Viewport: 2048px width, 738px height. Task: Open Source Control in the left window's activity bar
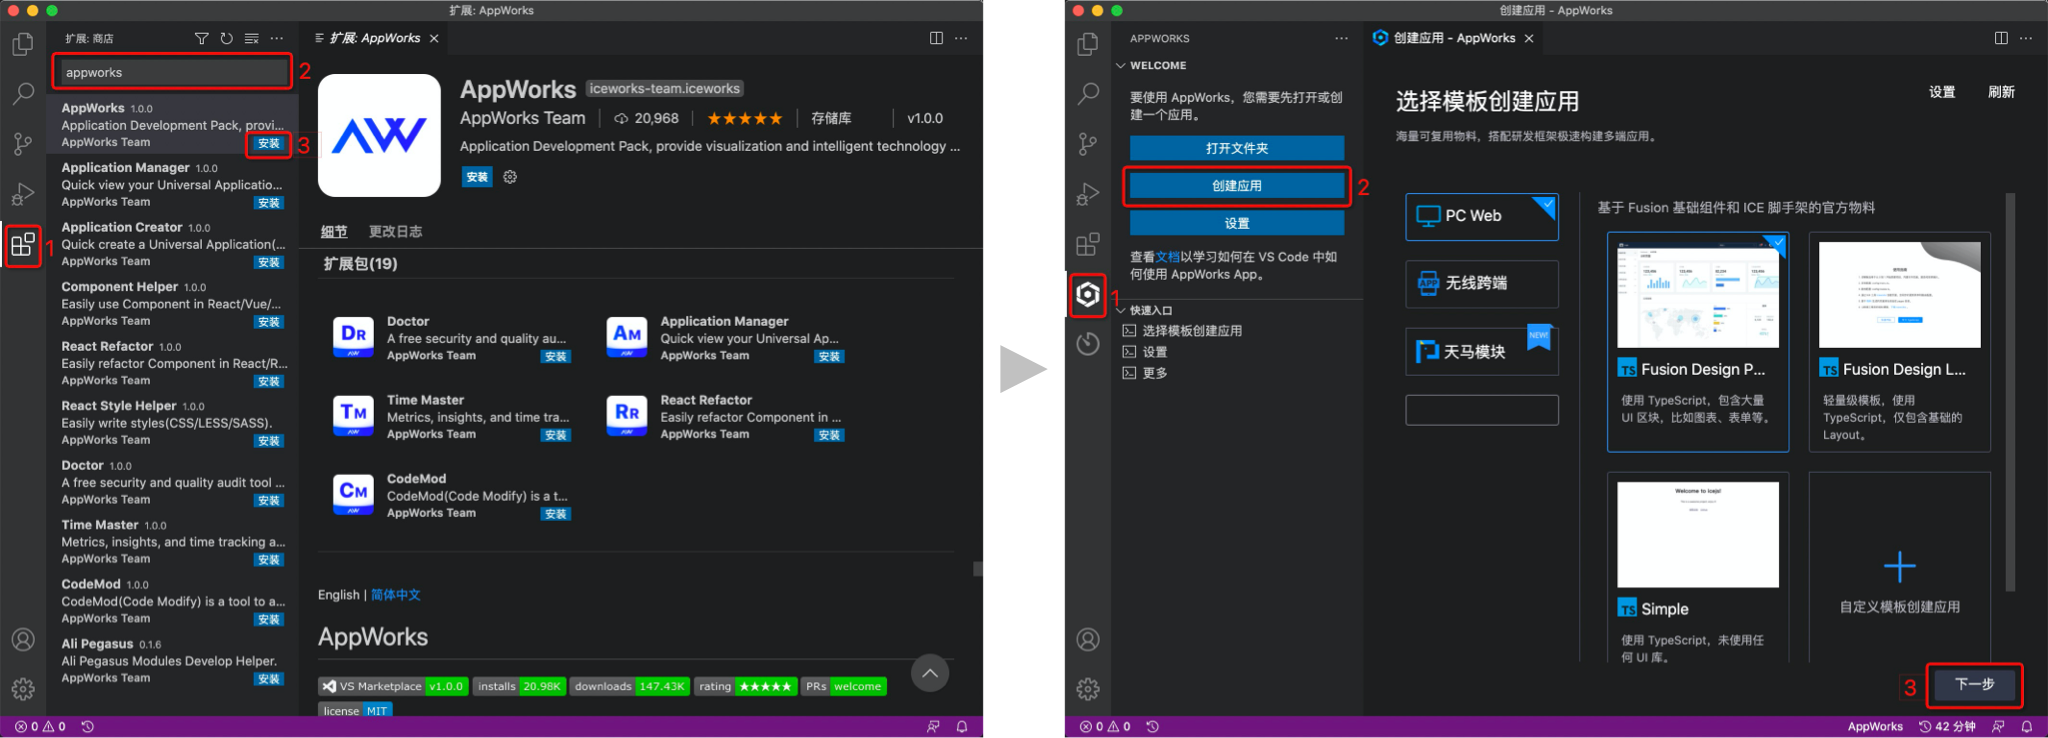pos(23,144)
